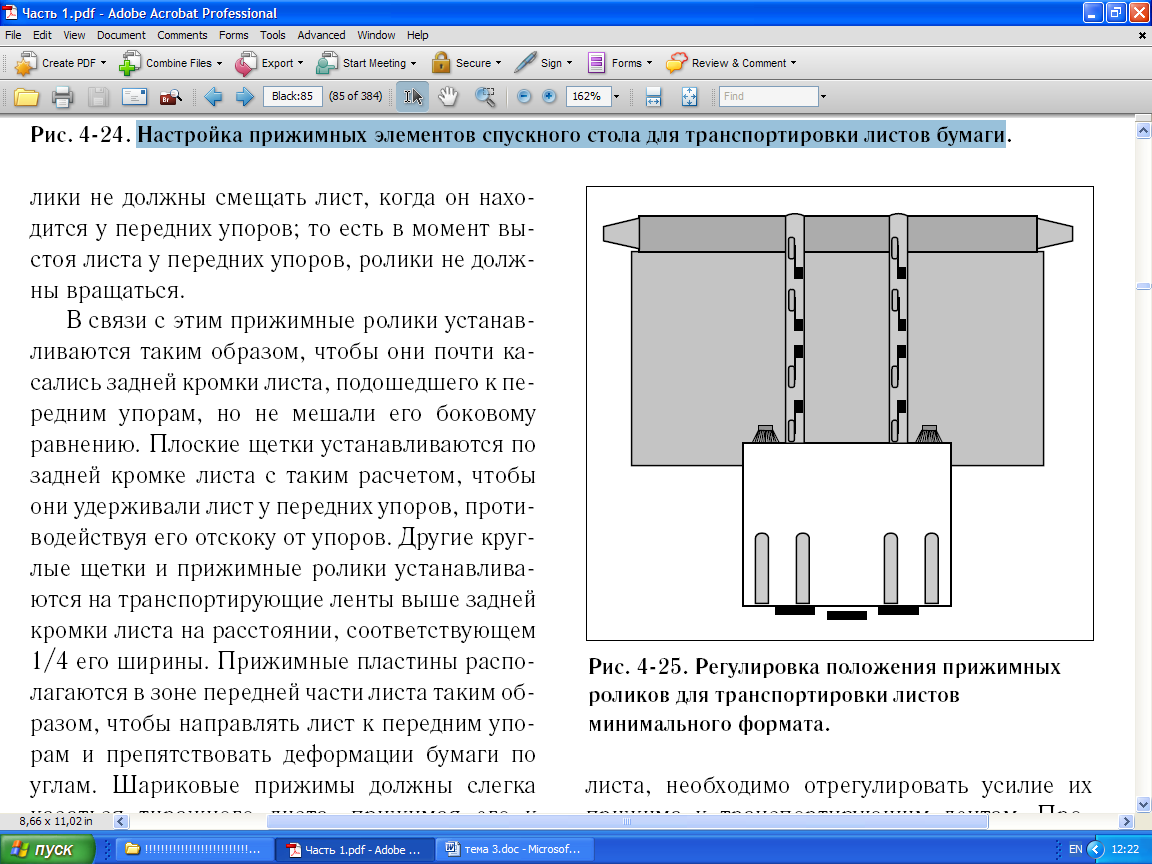1152x864 pixels.
Task: Click the highlighted caption of figure 4-24
Action: click(571, 135)
